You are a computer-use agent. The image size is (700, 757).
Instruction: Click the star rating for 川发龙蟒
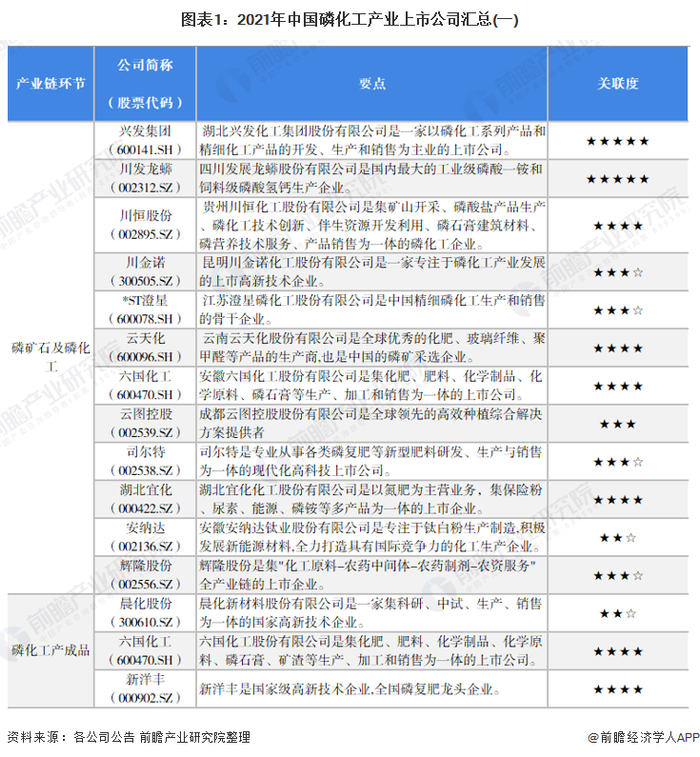[x=617, y=179]
